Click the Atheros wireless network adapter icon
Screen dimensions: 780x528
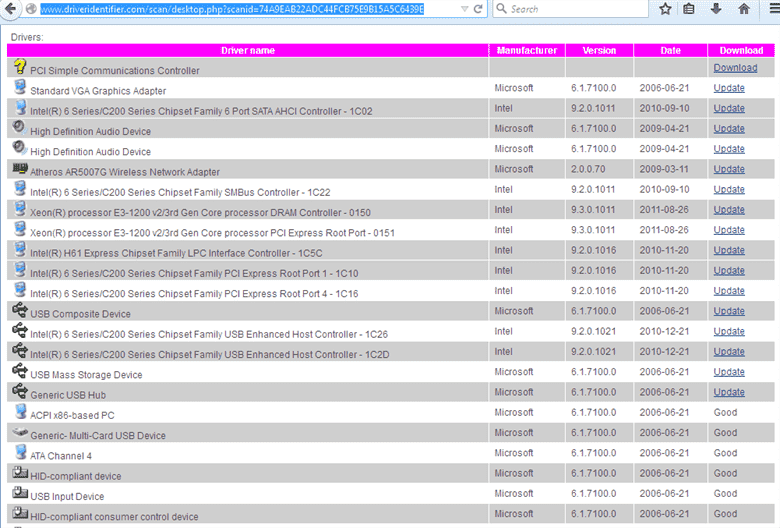pyautogui.click(x=20, y=169)
